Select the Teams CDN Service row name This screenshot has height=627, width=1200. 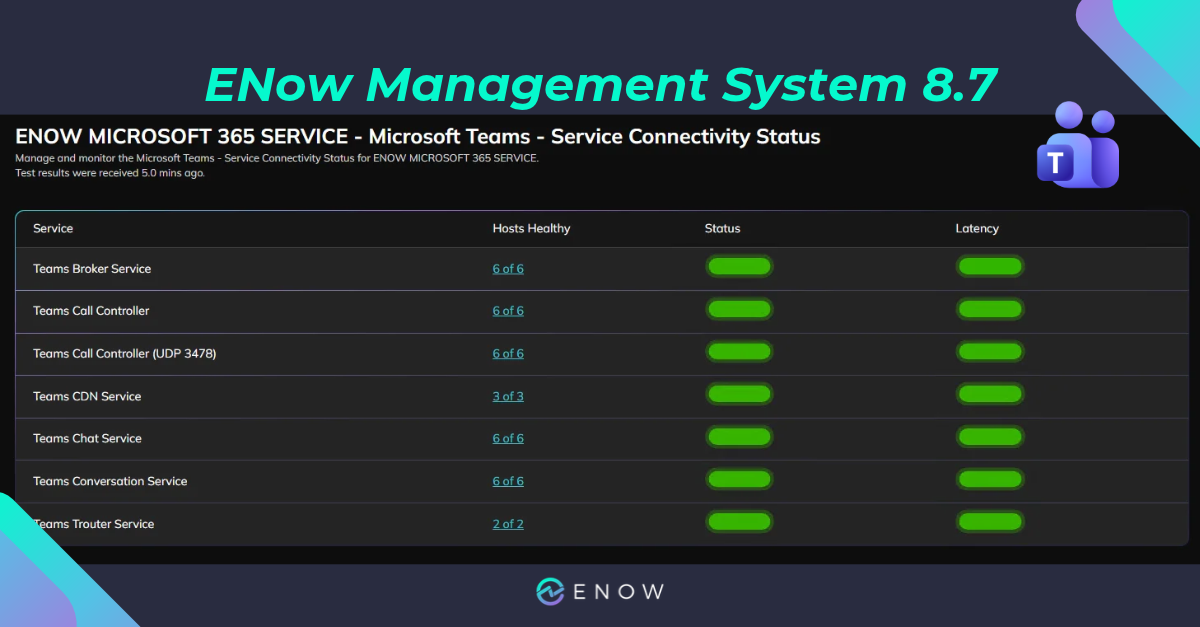[x=87, y=397]
